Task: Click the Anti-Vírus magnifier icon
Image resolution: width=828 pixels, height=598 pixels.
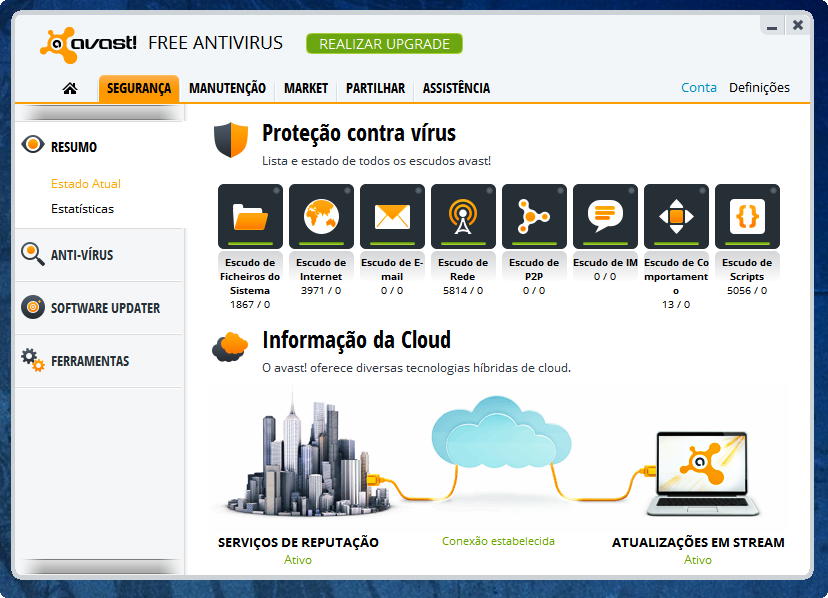Action: [x=33, y=254]
